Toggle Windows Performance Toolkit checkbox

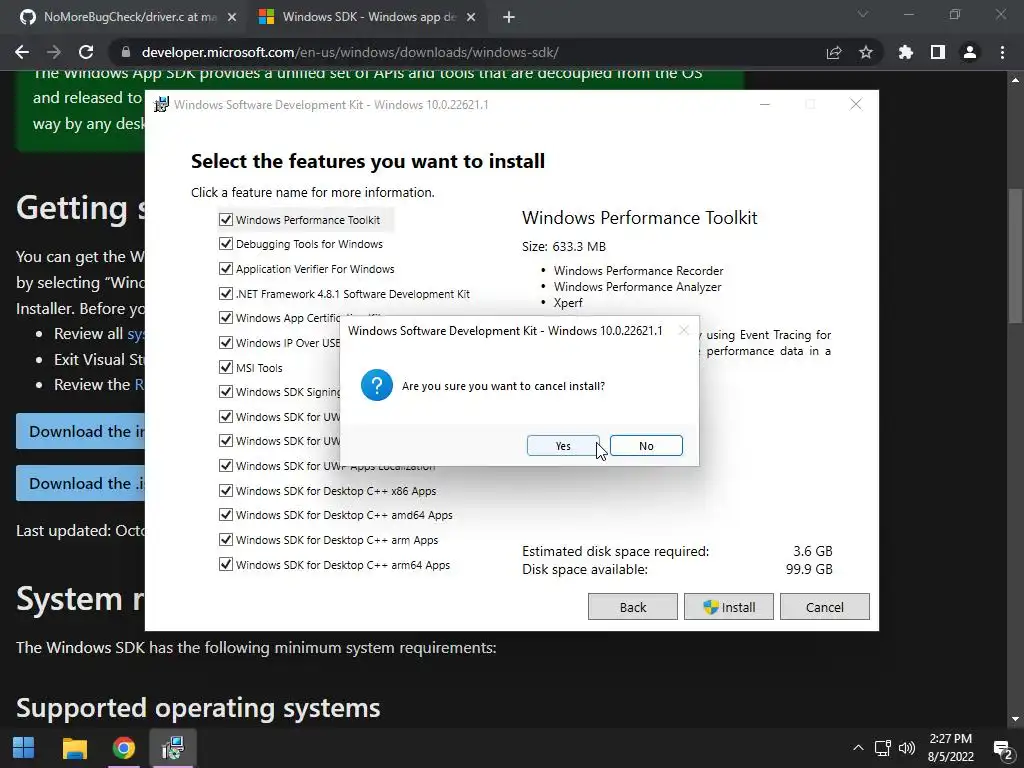tap(226, 219)
